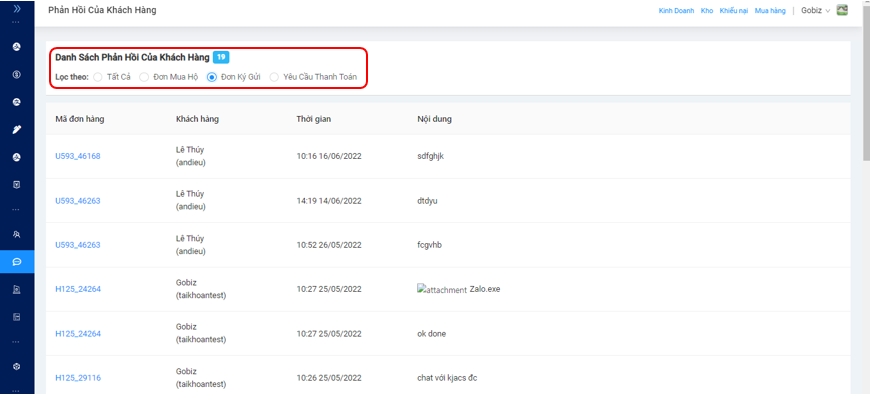Select the 'Đơn Mua Hộ' radio button

pos(144,76)
